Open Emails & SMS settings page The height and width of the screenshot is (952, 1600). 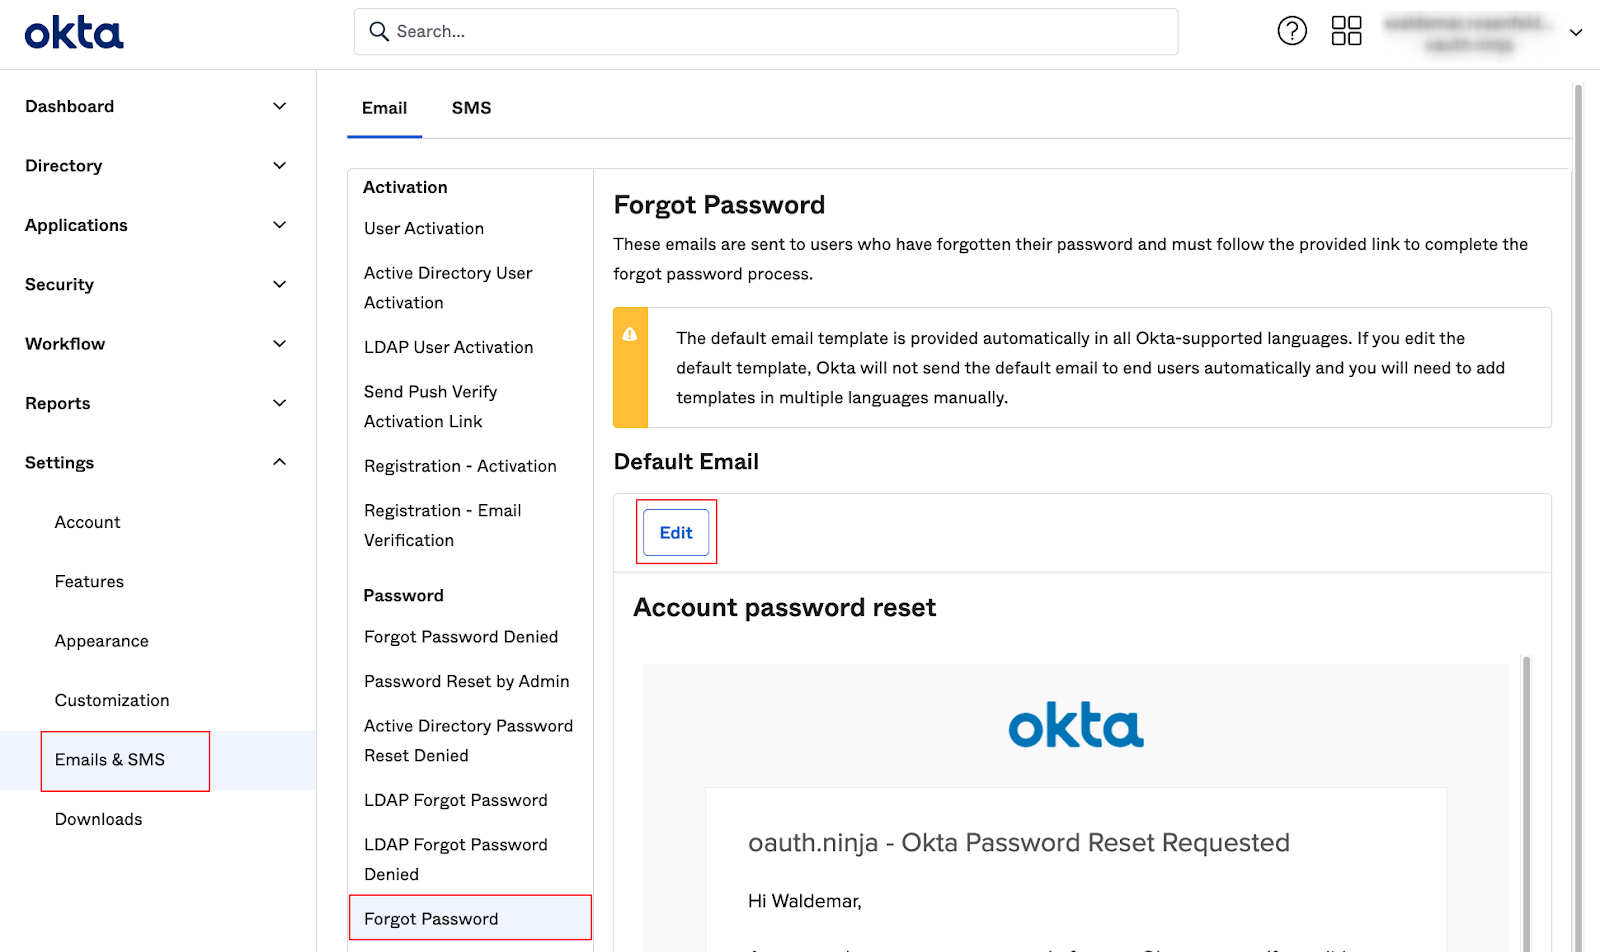(110, 760)
